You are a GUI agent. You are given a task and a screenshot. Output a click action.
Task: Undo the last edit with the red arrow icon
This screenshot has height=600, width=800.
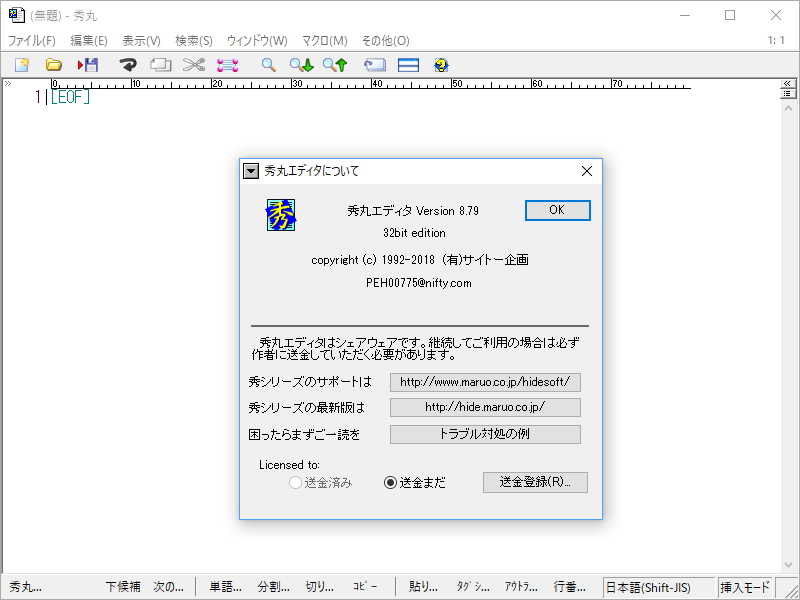(x=127, y=64)
